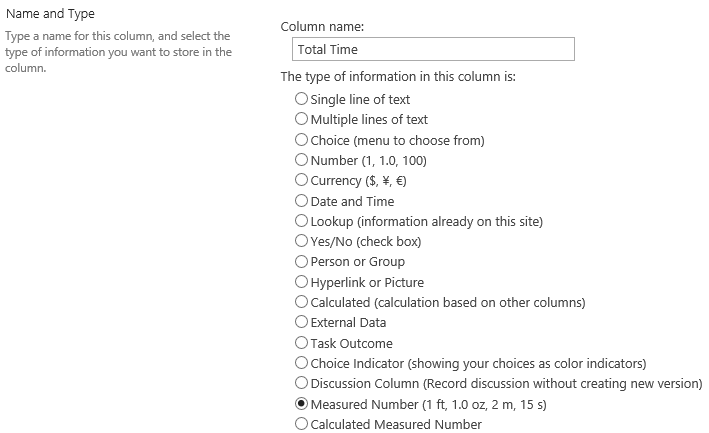
Task: Choose Choice Indicator radio option
Action: pyautogui.click(x=301, y=362)
